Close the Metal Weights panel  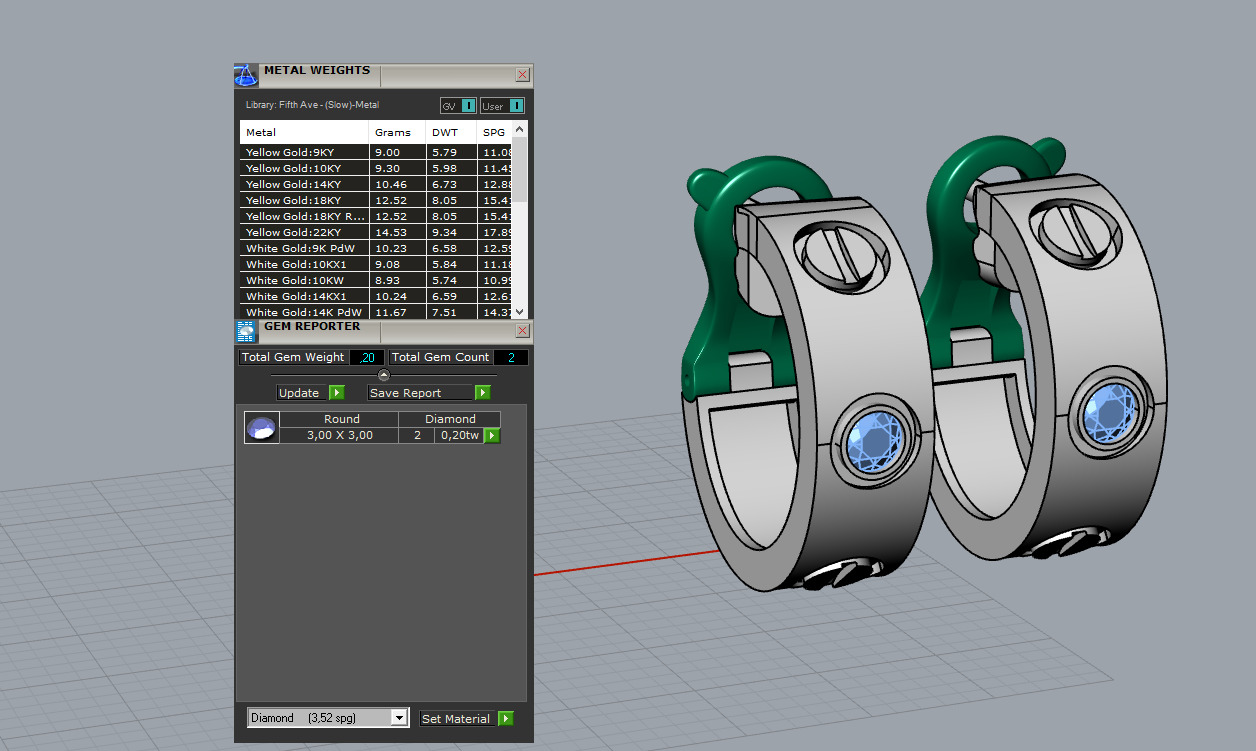522,74
